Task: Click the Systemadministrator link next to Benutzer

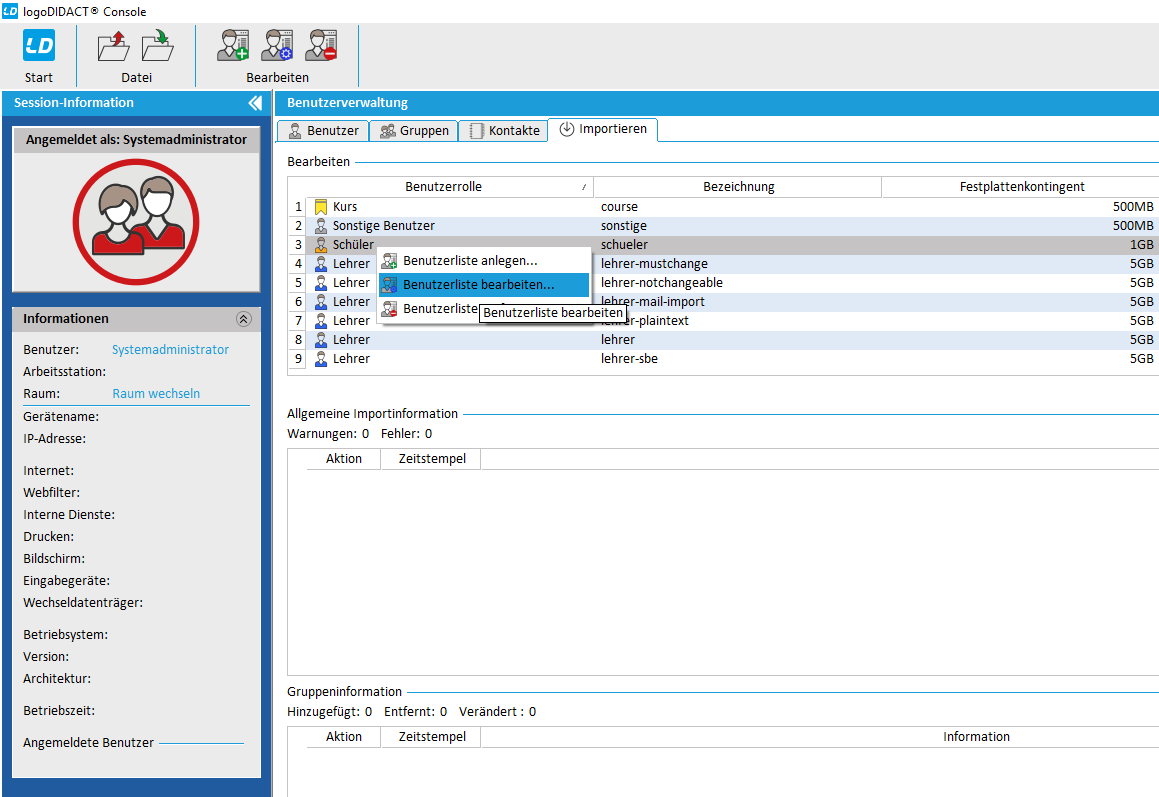Action: tap(170, 350)
